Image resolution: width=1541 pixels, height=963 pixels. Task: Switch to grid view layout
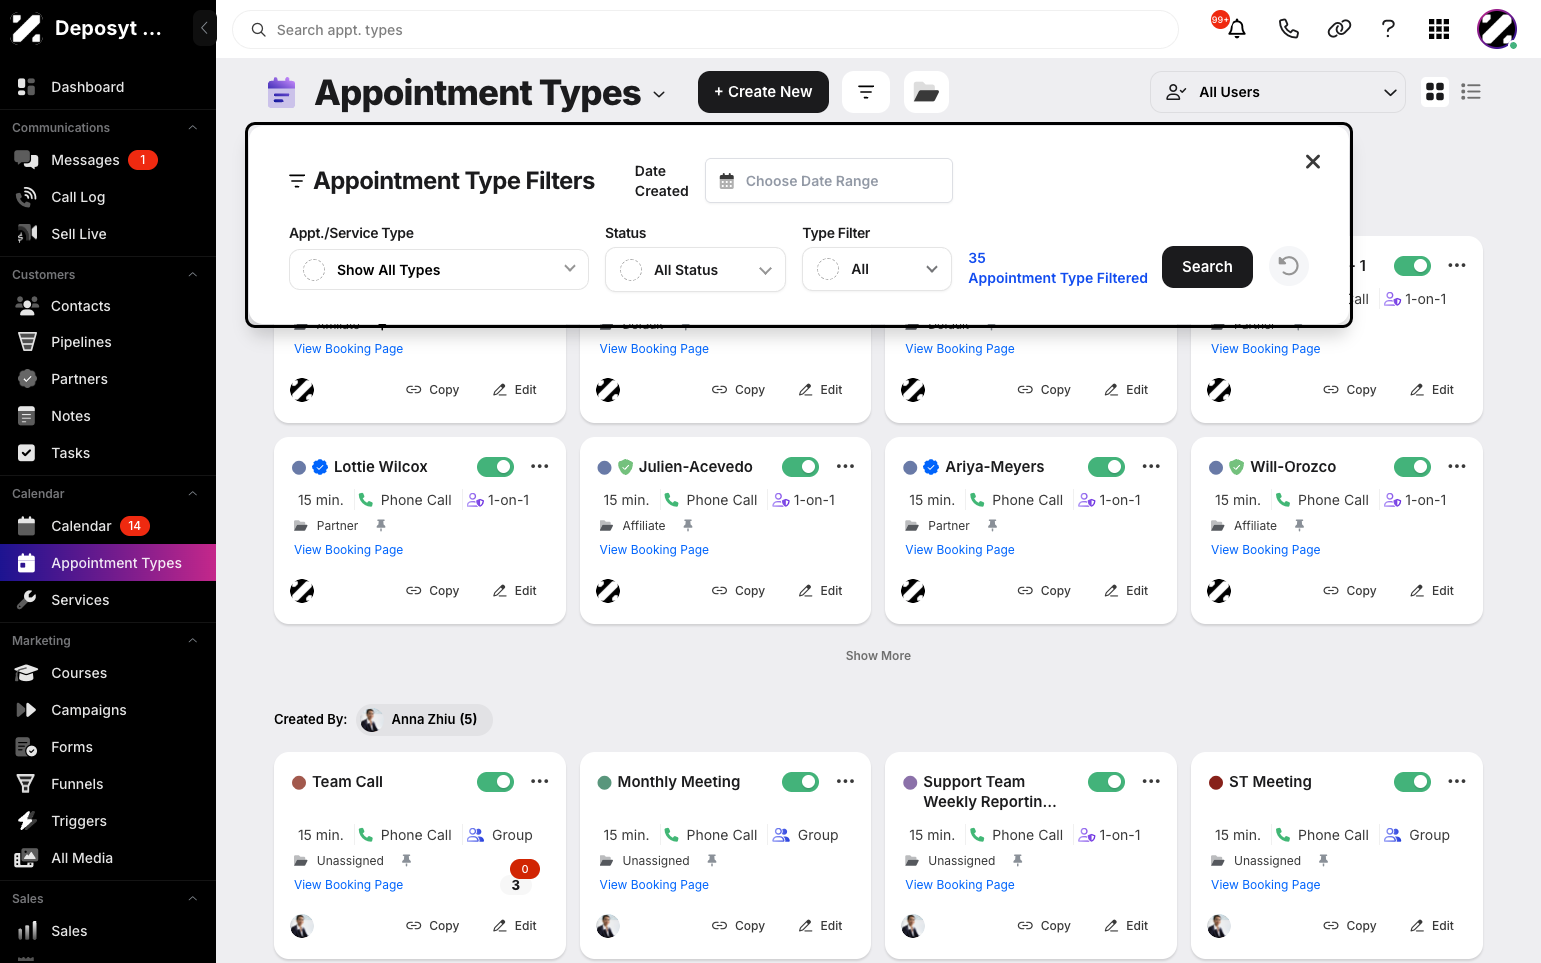coord(1435,92)
